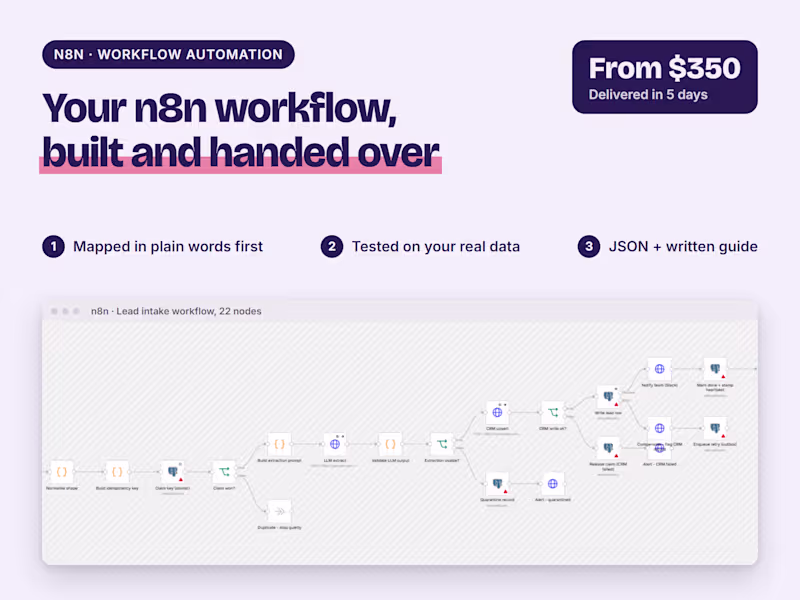Click 'Mapped in plain words first' text
Viewport: 800px width, 600px height.
tap(168, 246)
